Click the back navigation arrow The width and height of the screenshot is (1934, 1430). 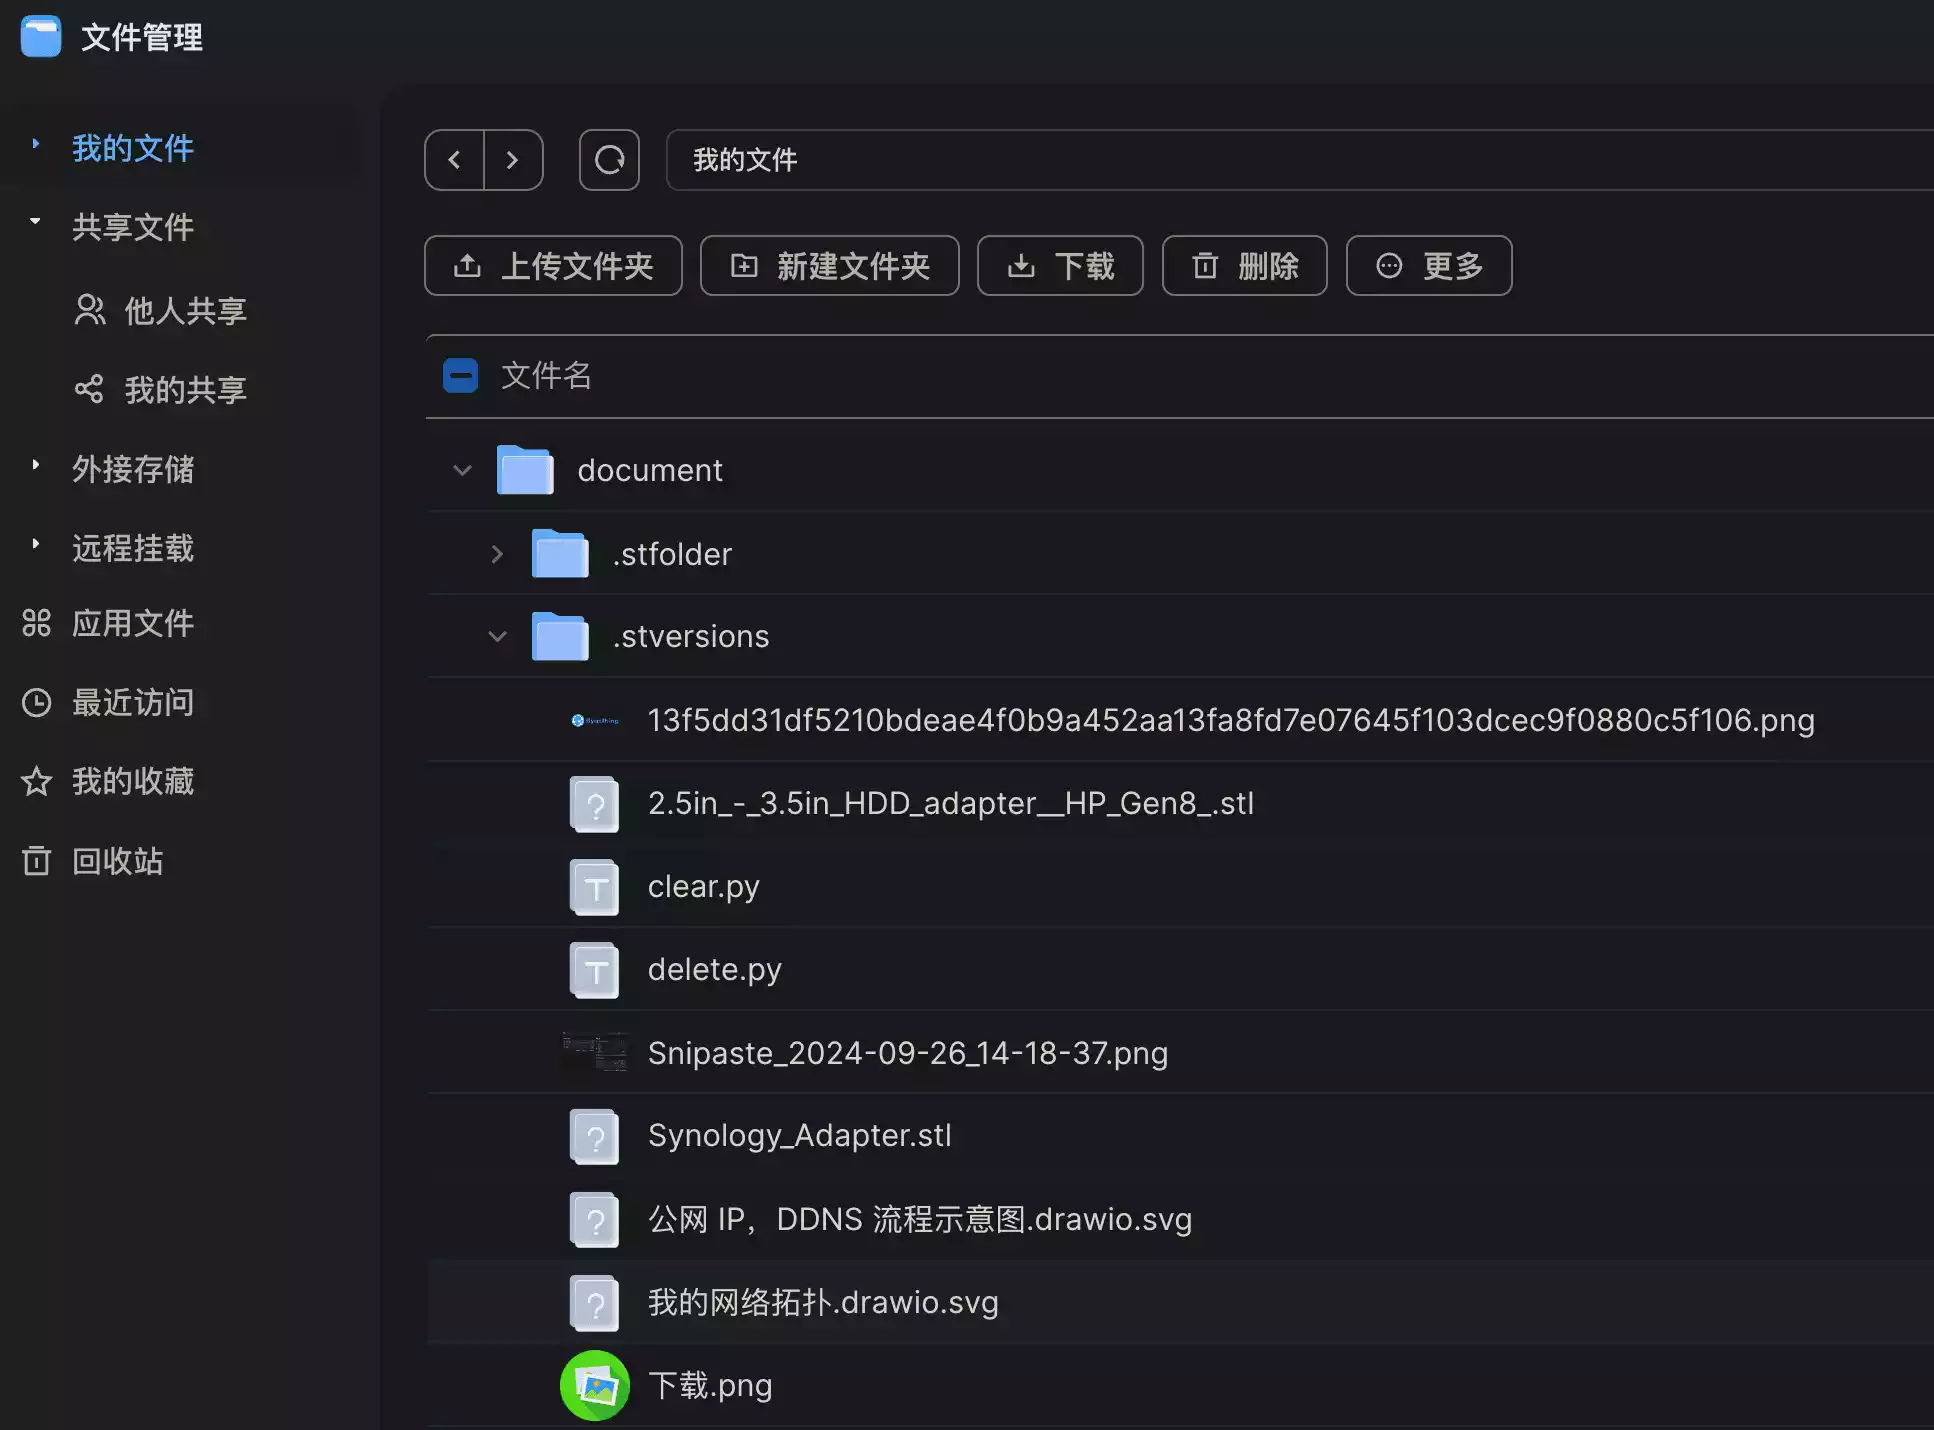click(x=454, y=160)
